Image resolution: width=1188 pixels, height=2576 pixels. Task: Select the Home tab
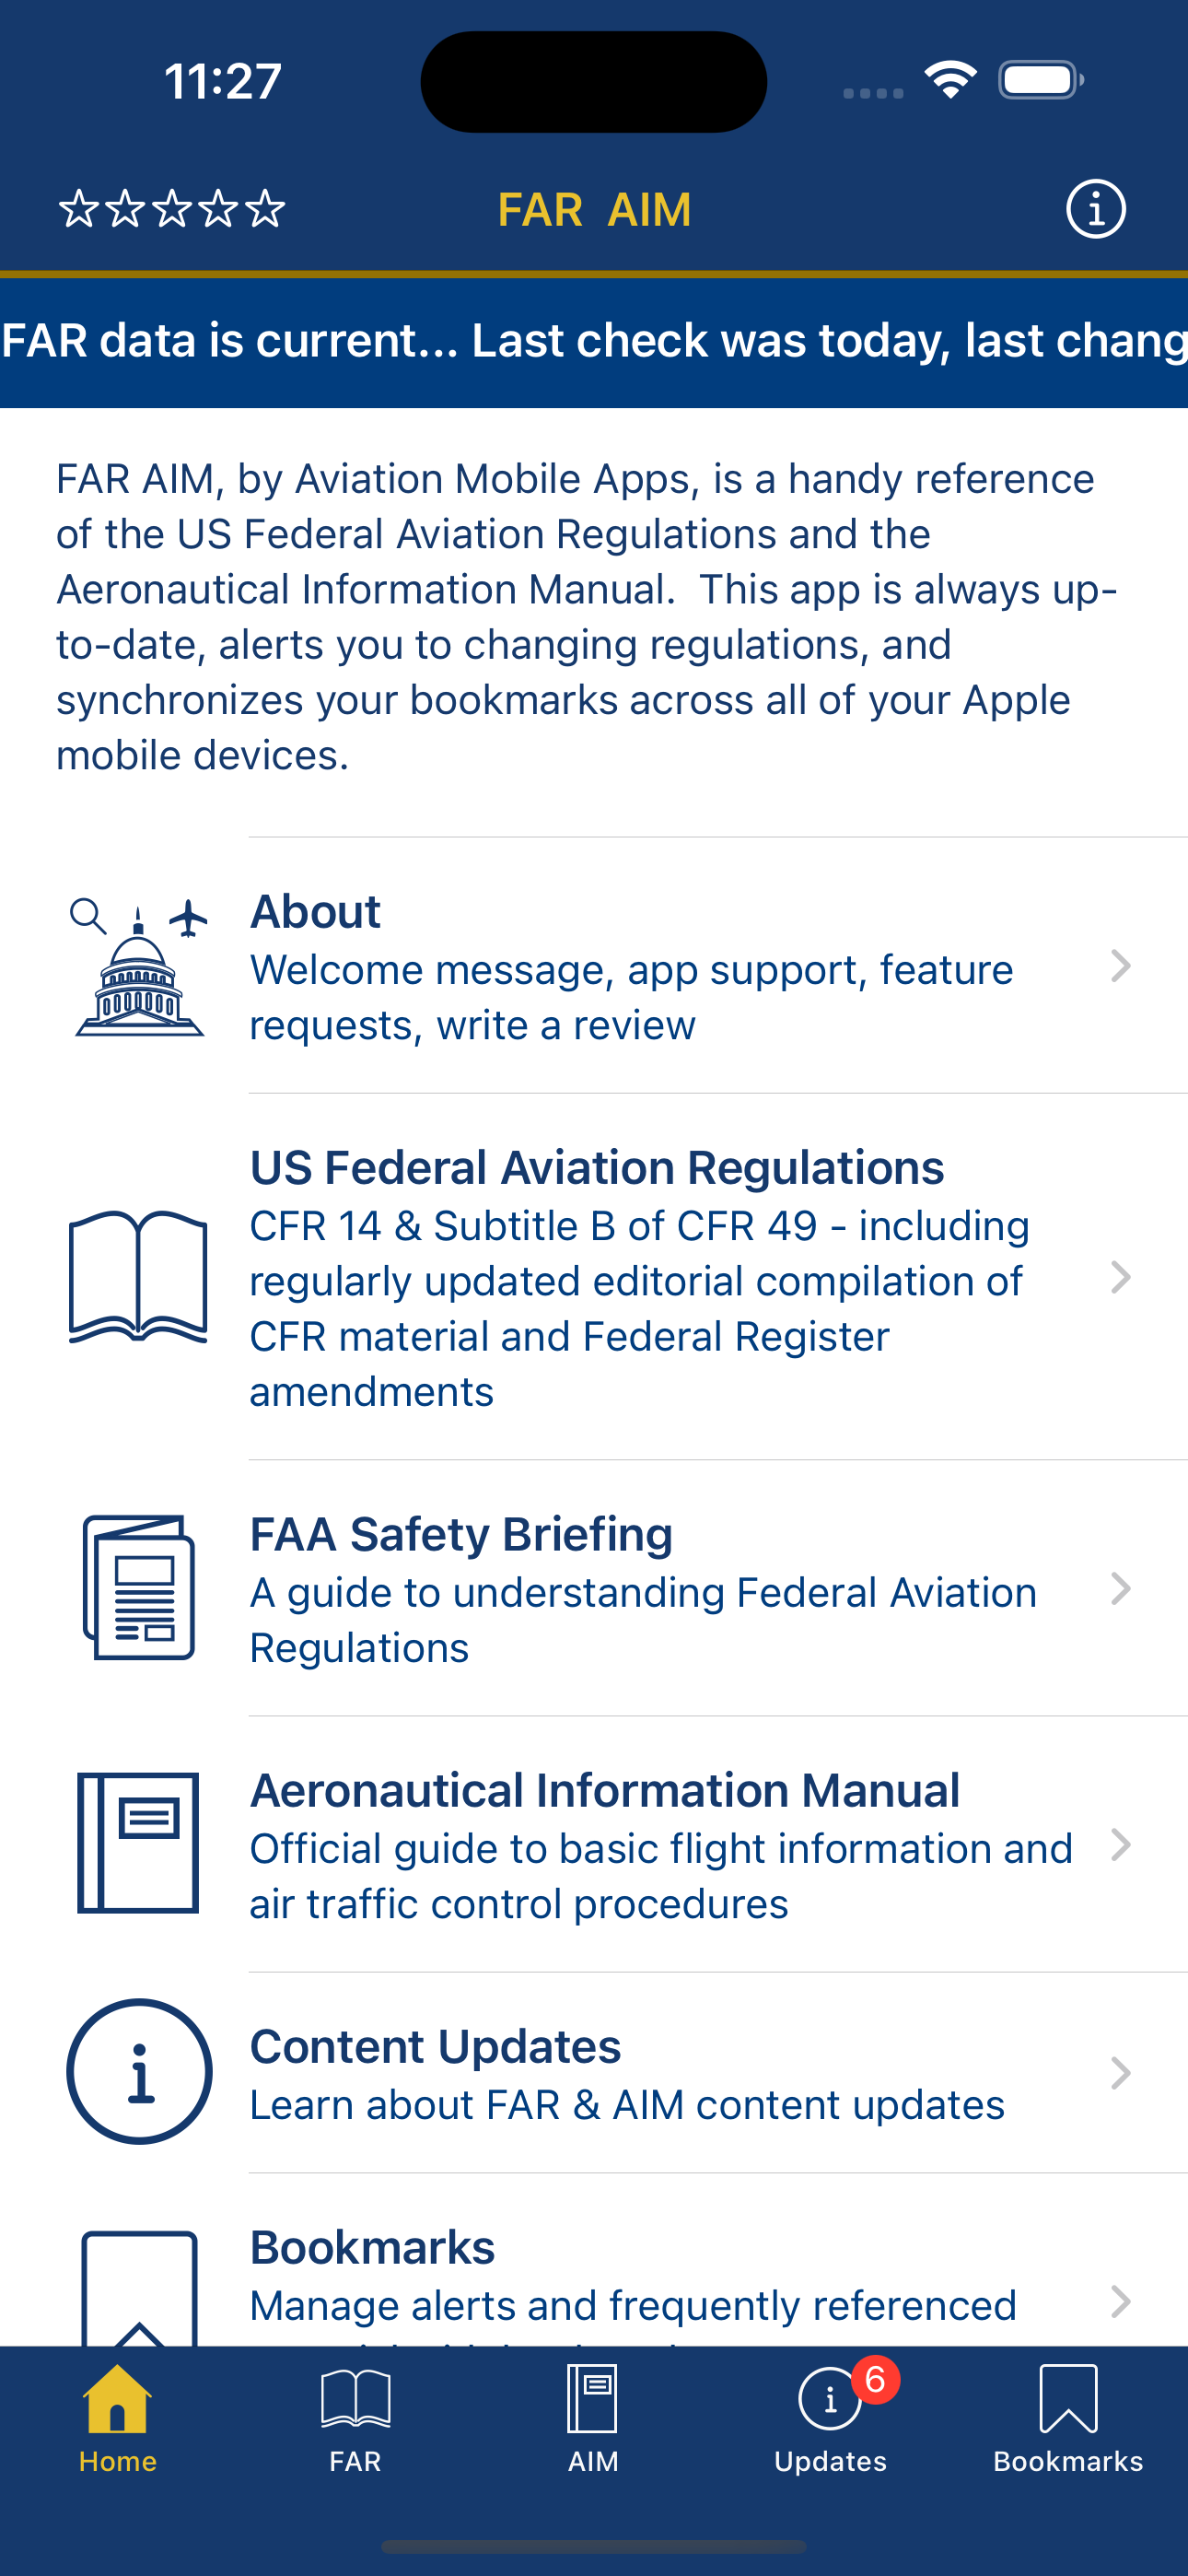[118, 2418]
